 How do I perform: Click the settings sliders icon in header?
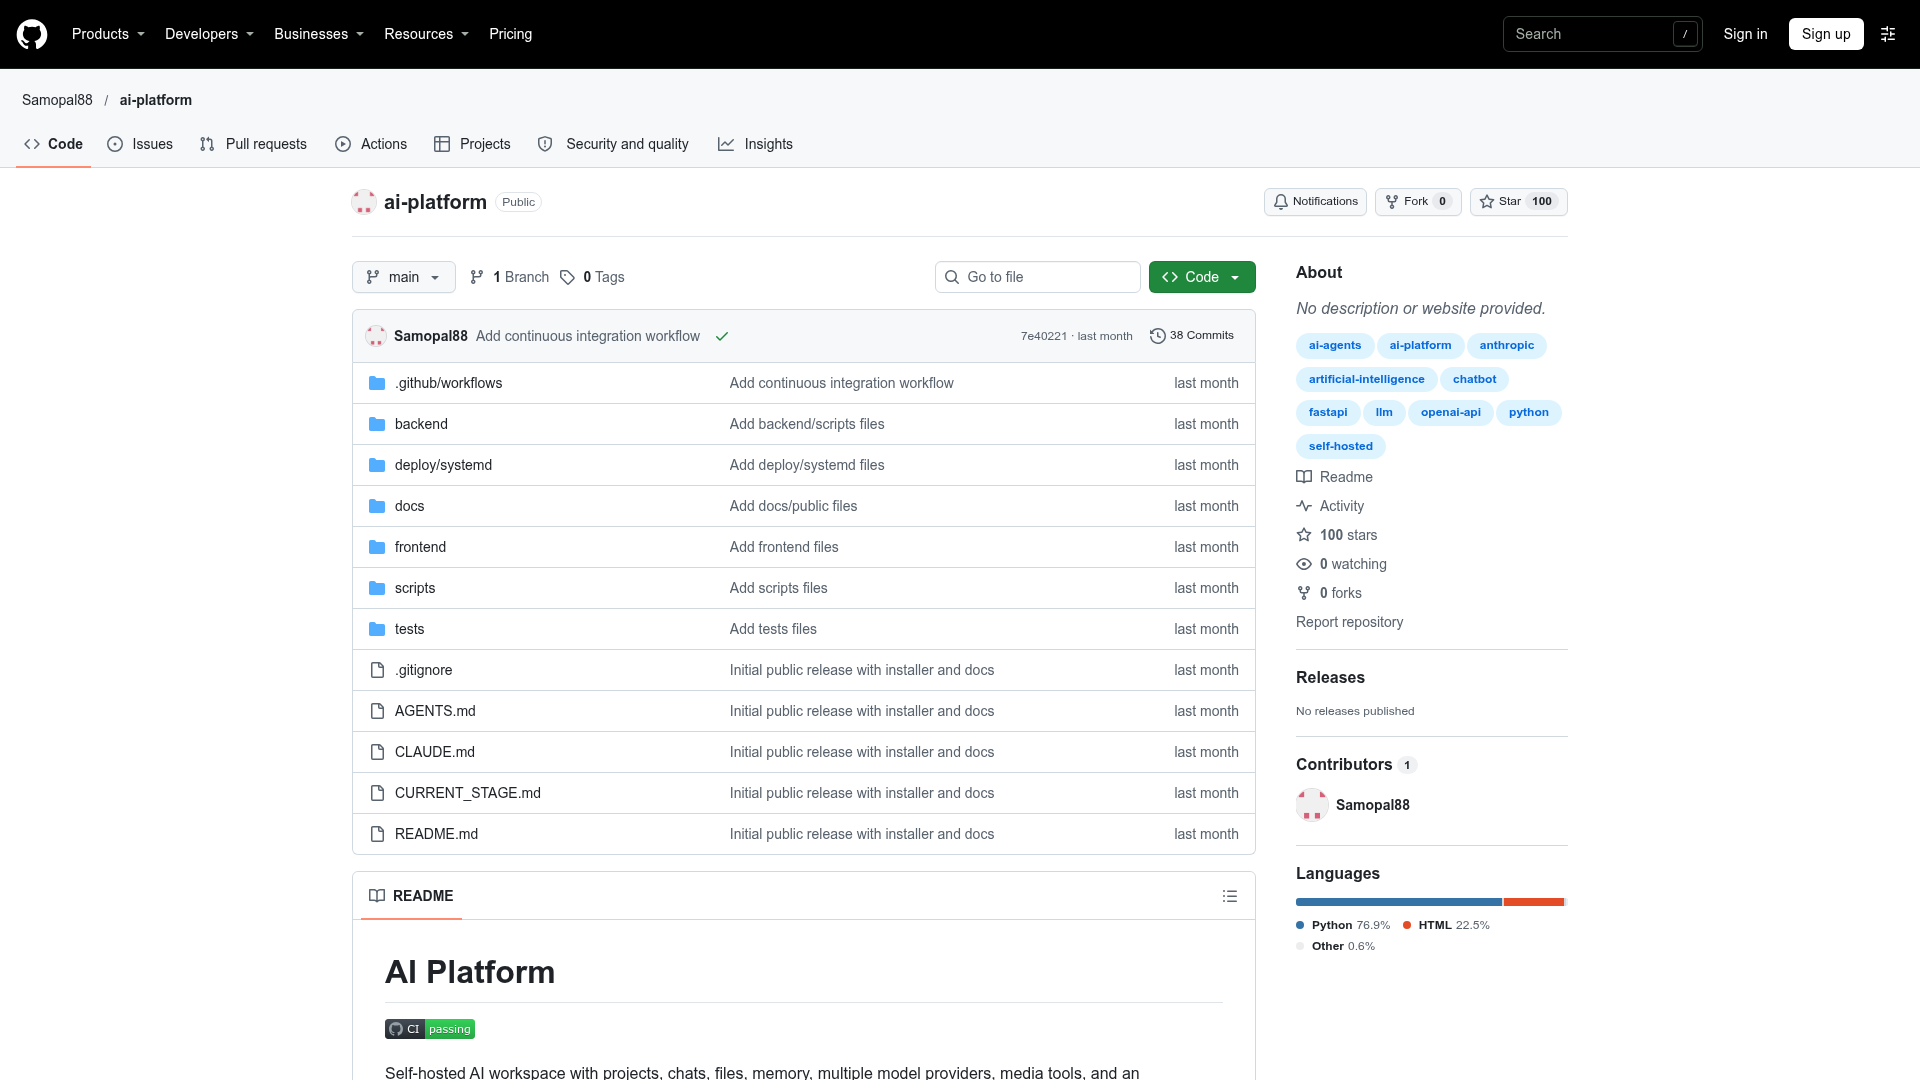click(x=1888, y=34)
